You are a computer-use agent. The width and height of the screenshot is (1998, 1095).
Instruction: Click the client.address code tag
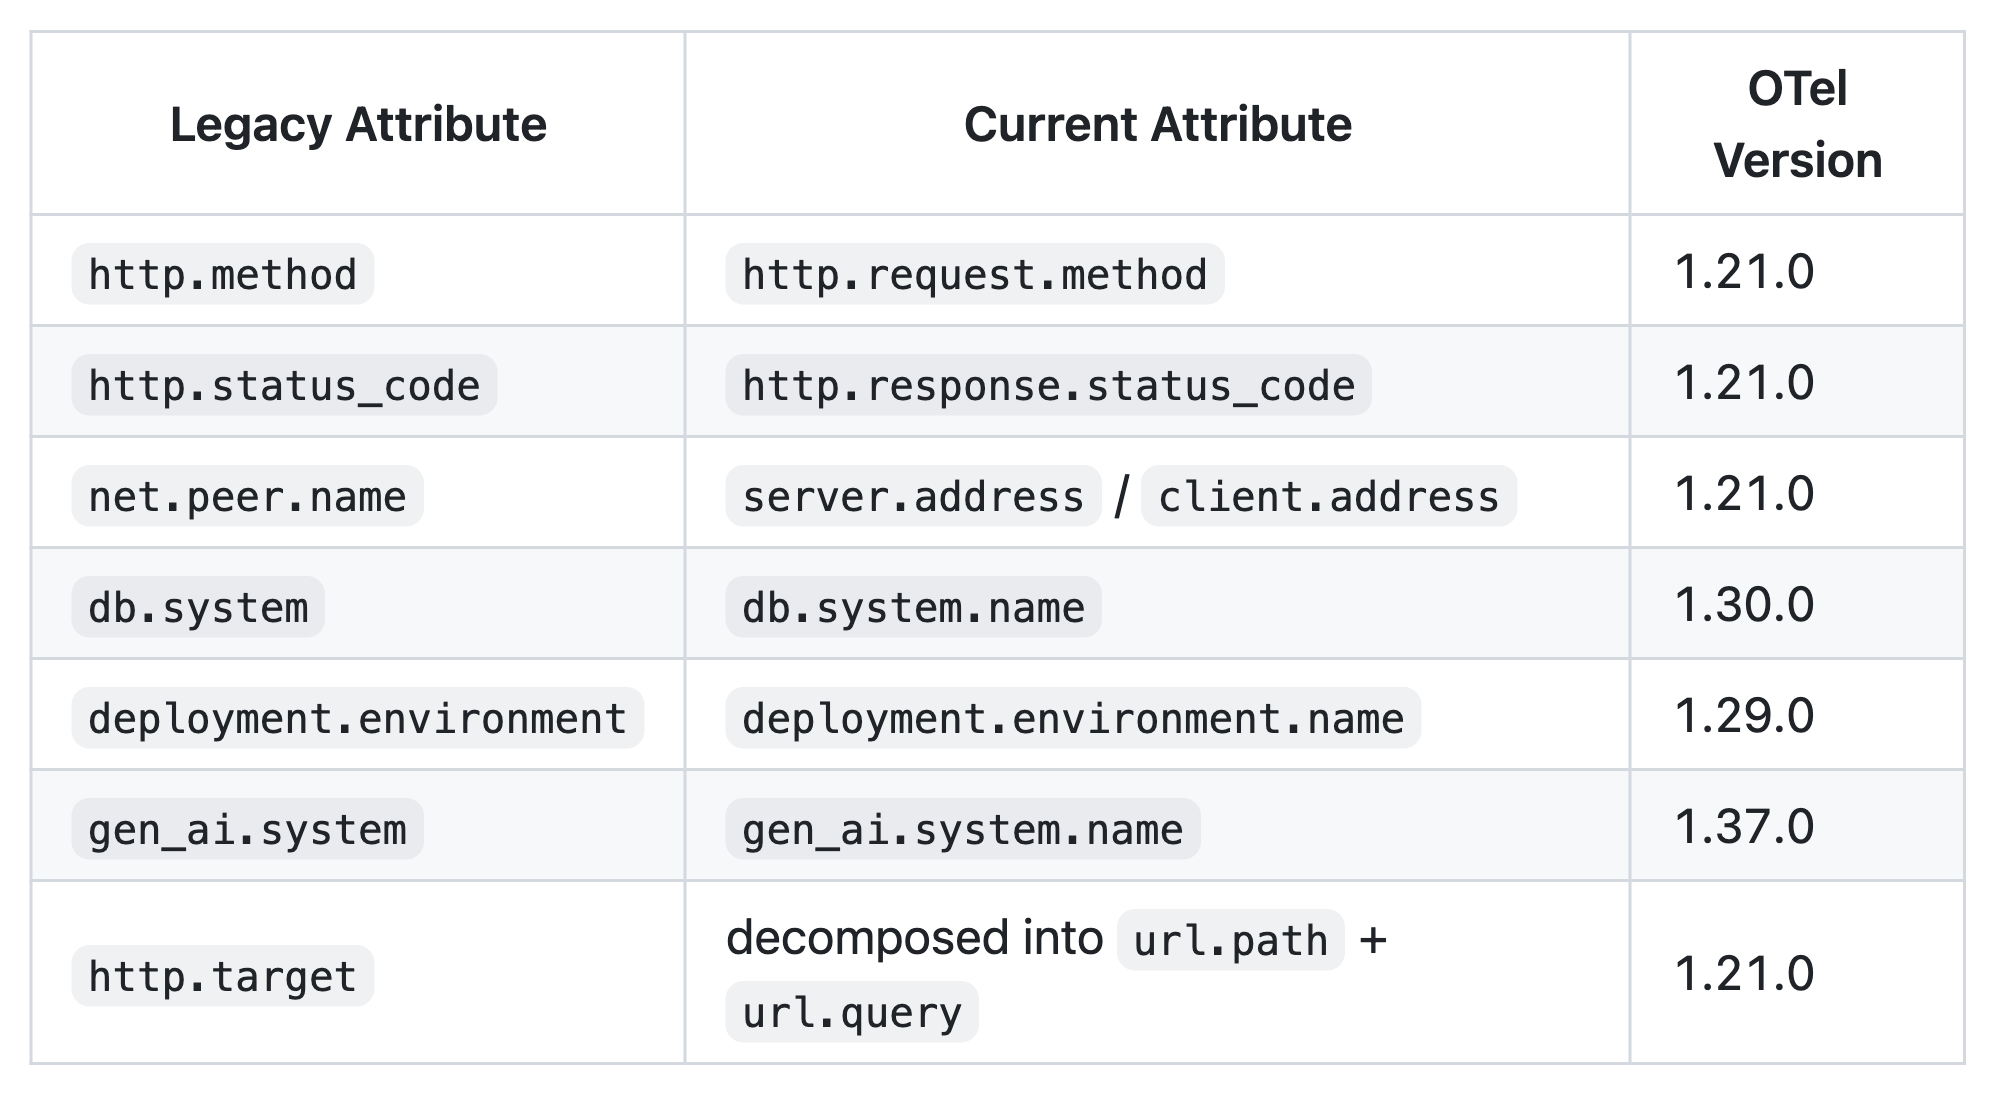(1328, 497)
